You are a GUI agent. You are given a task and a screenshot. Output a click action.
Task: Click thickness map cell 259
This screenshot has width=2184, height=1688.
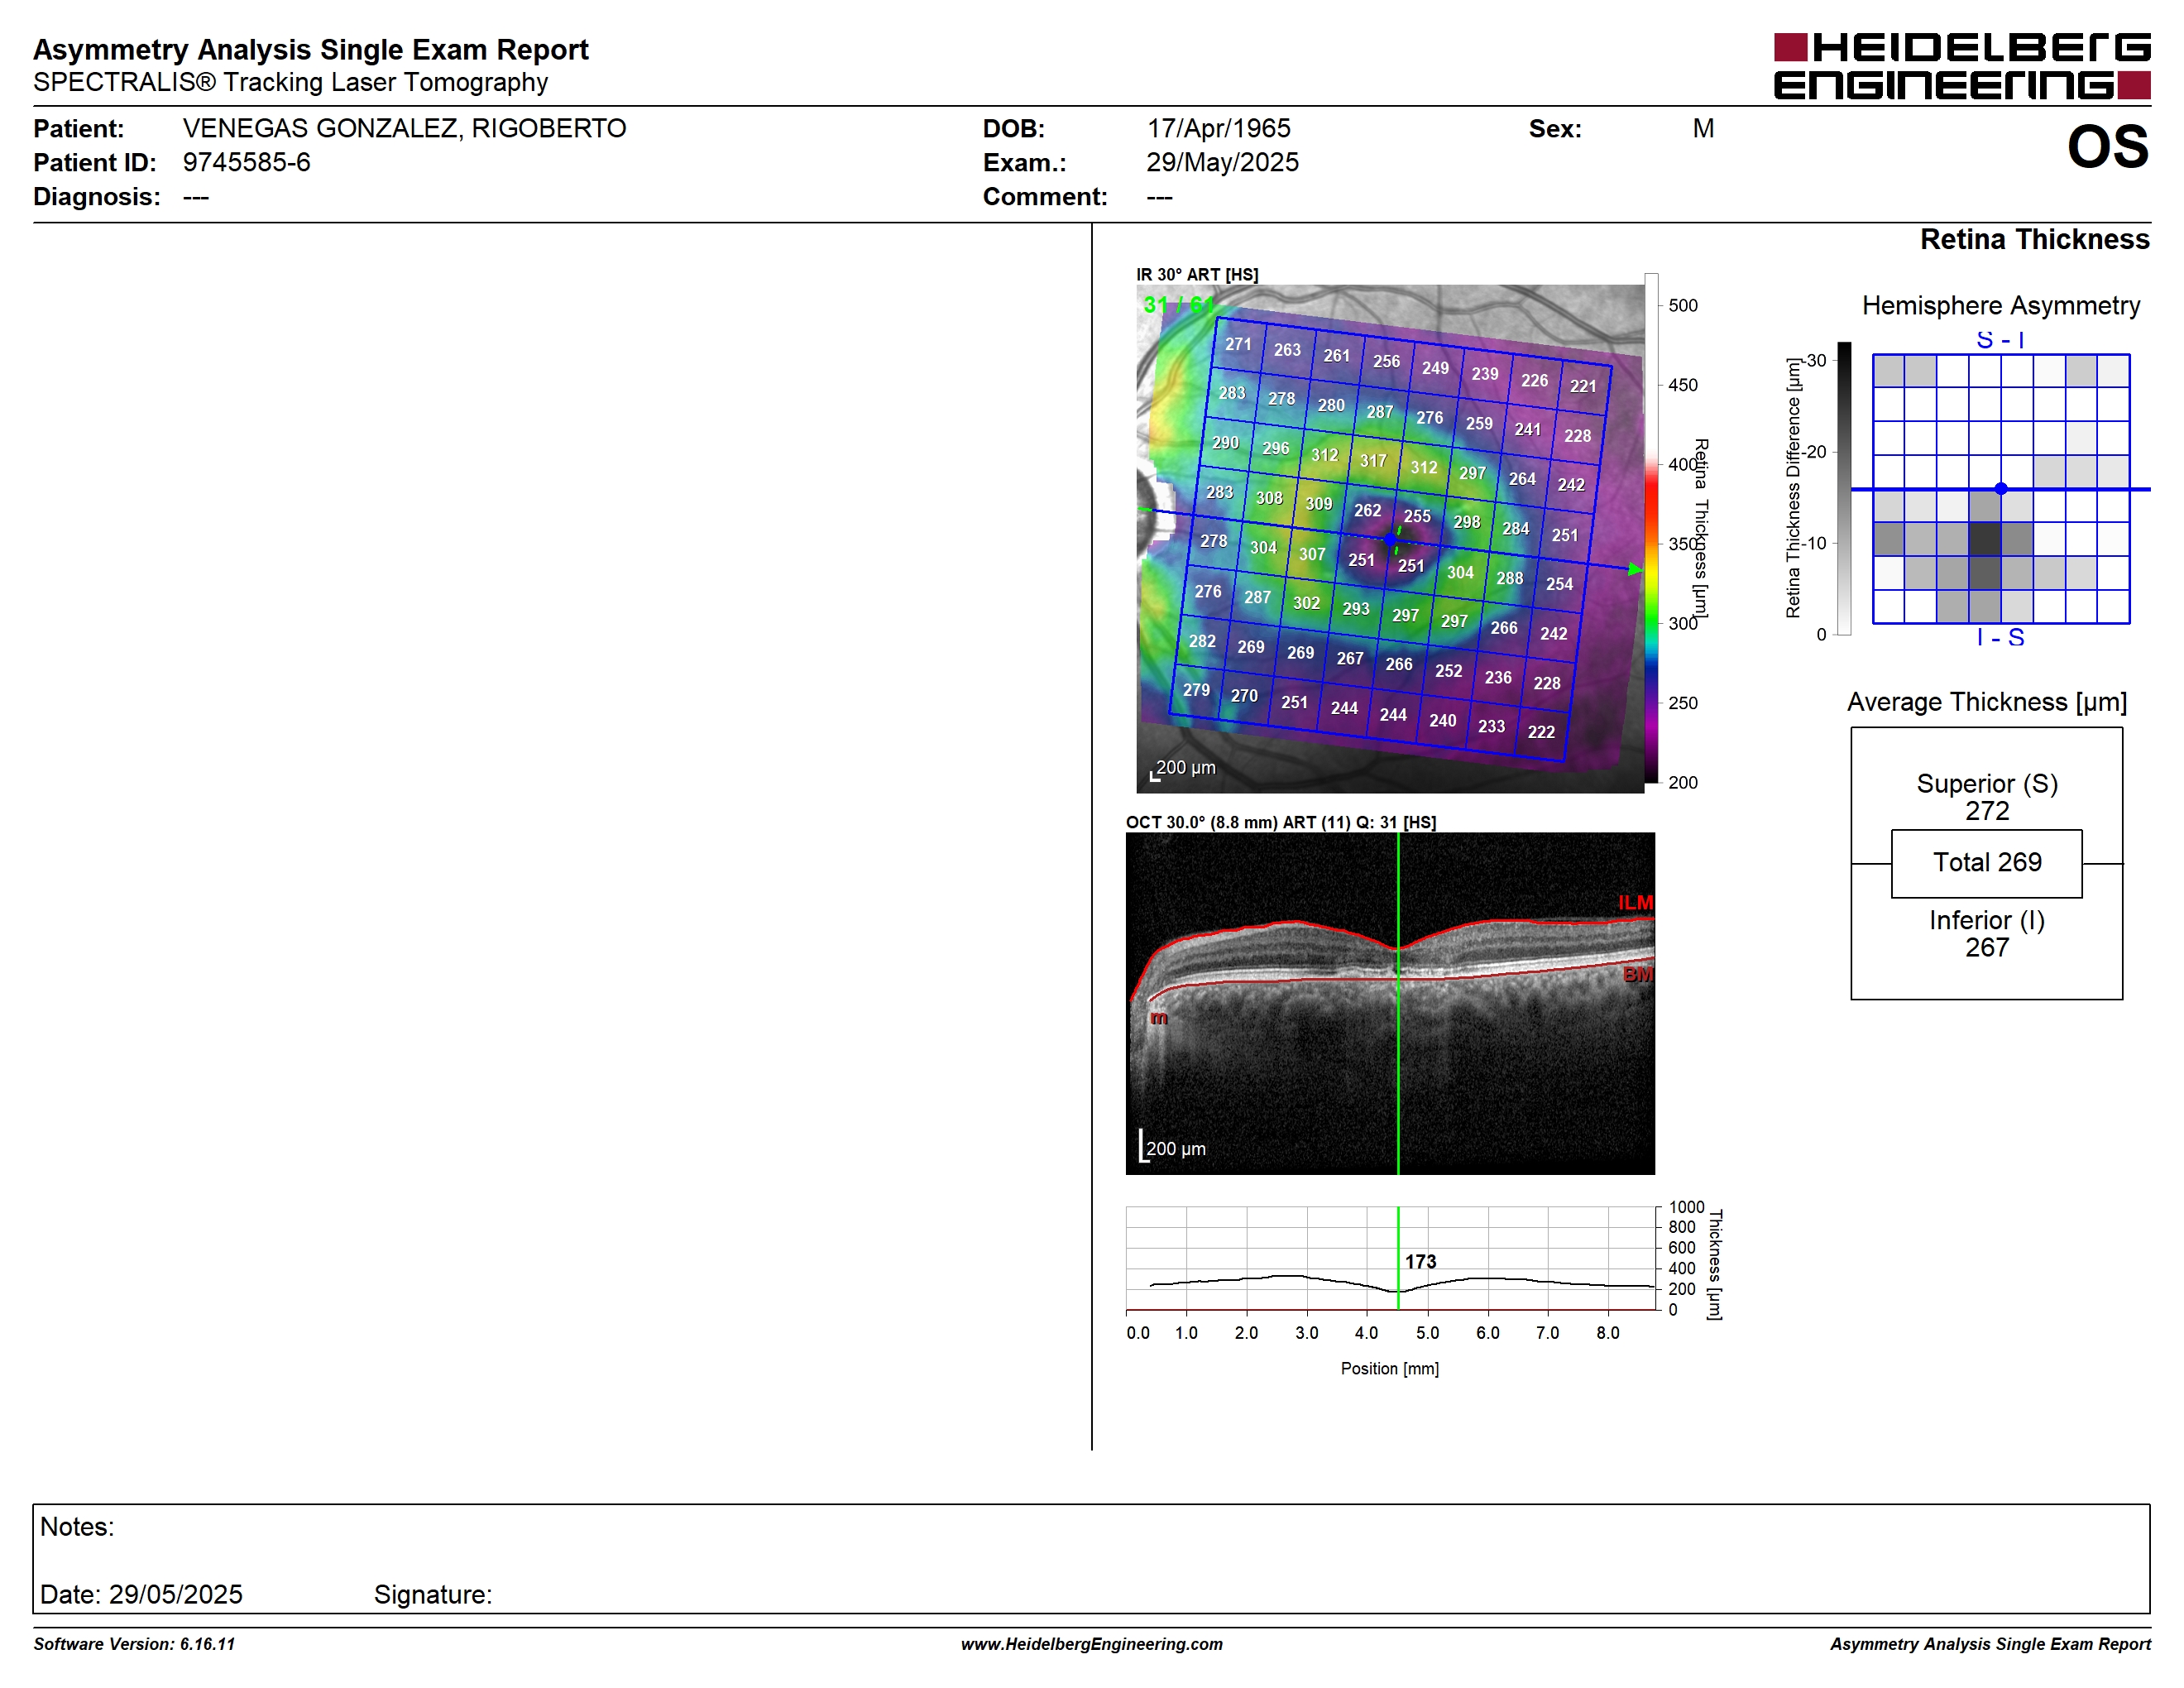1479,424
